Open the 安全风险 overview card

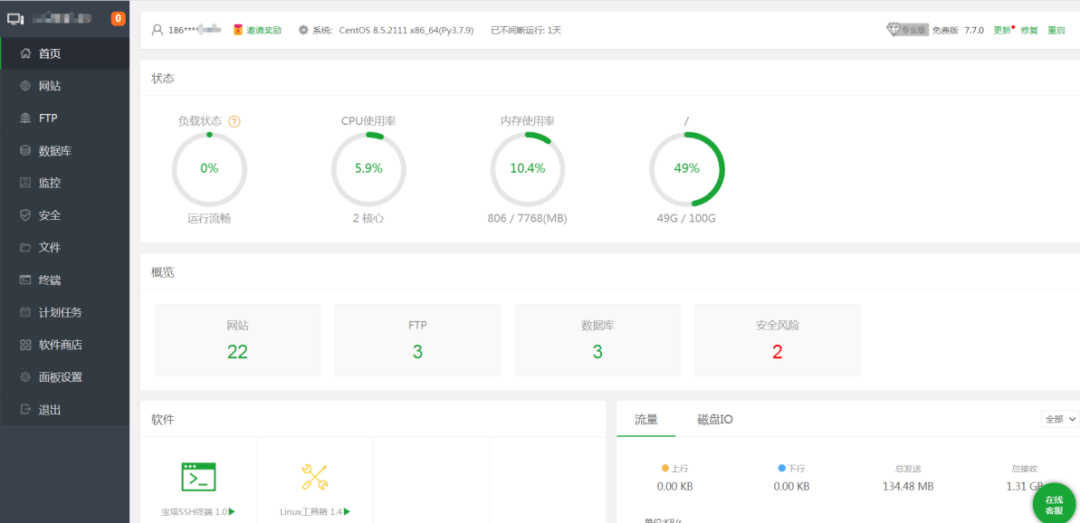(x=777, y=340)
